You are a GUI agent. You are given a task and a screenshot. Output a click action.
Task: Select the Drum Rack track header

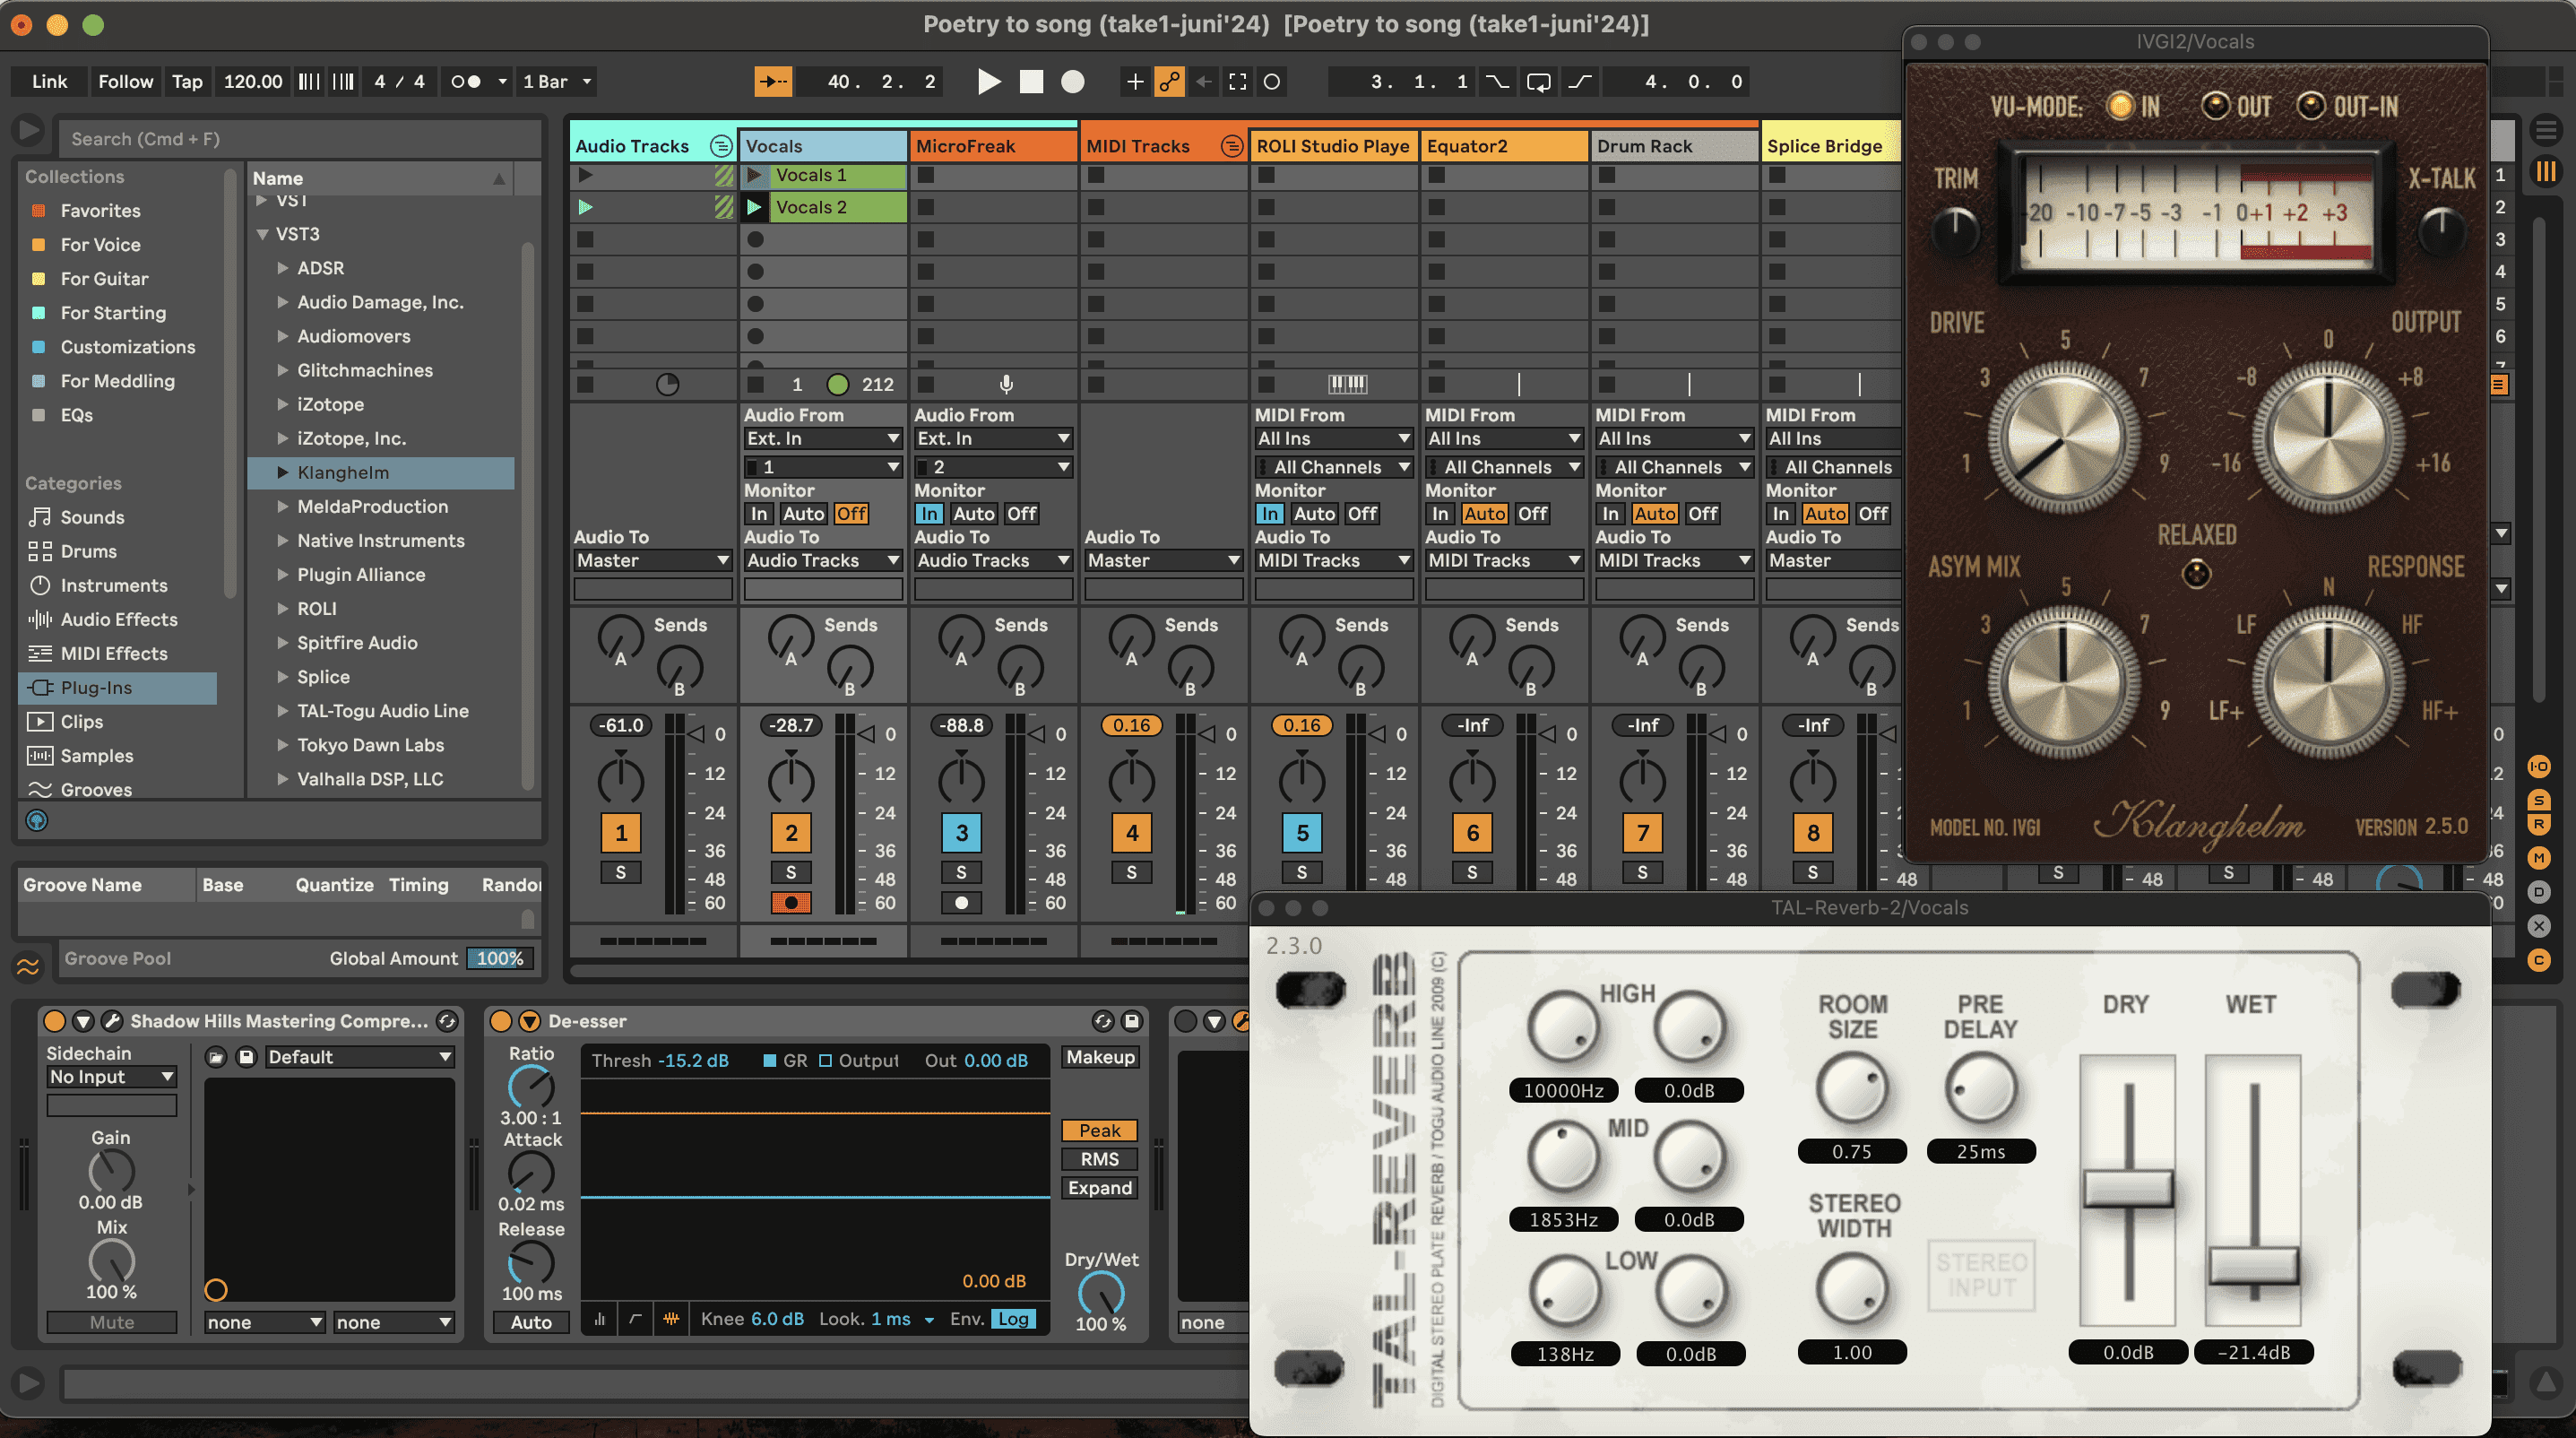pyautogui.click(x=1674, y=146)
